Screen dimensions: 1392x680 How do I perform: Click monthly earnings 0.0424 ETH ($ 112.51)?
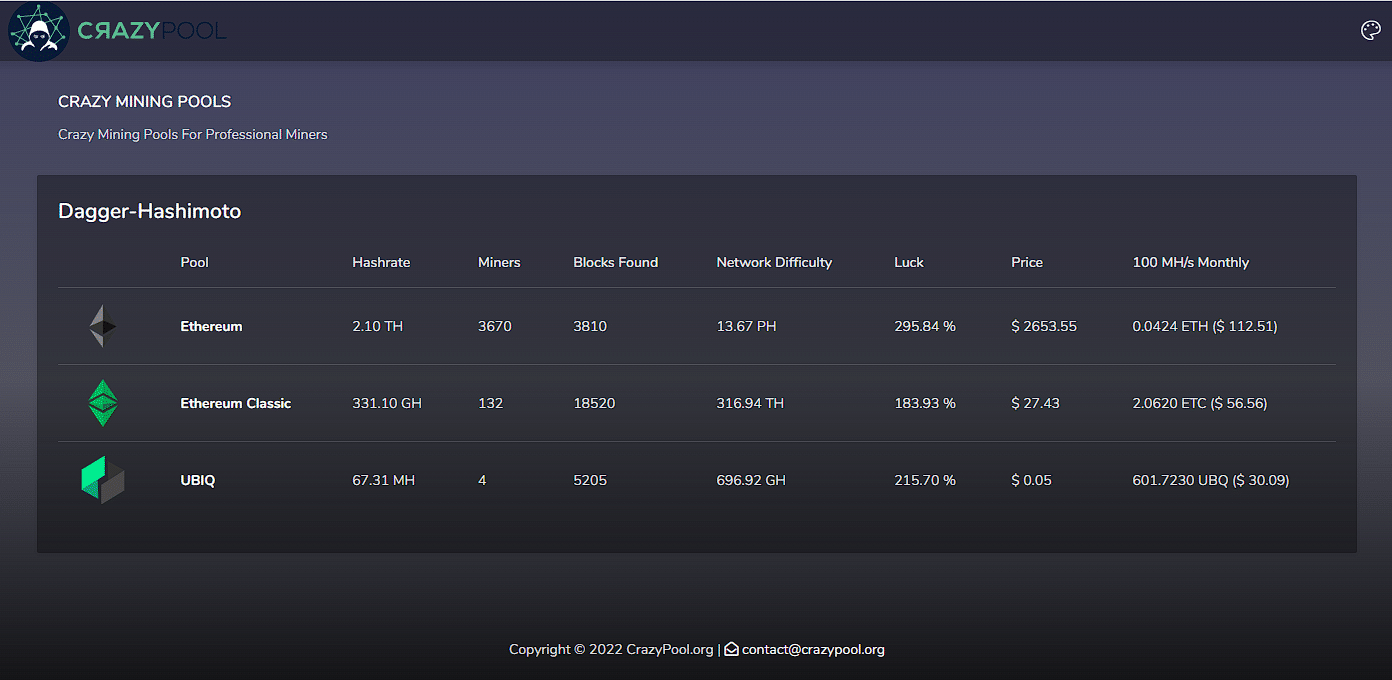[x=1205, y=326]
